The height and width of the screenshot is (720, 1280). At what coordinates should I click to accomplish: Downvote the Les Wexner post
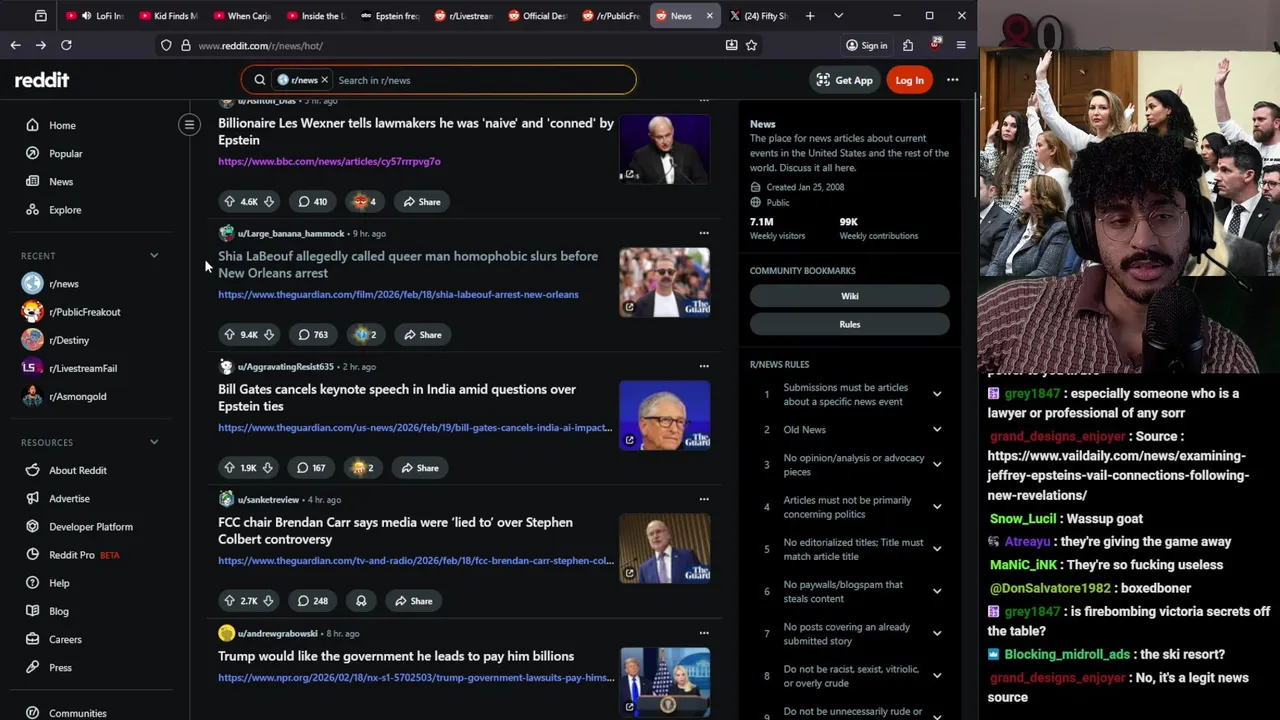pyautogui.click(x=268, y=202)
